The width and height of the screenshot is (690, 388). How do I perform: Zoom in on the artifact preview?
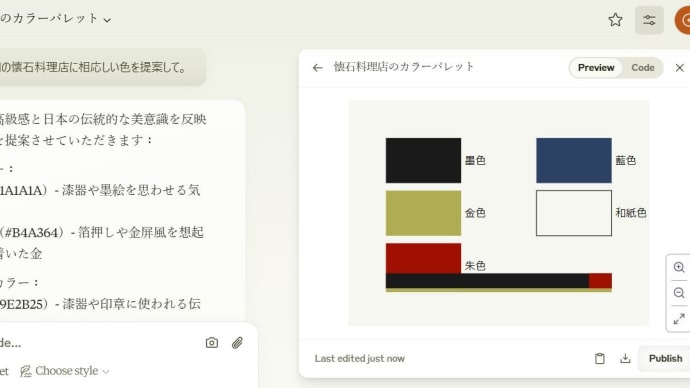coord(679,267)
